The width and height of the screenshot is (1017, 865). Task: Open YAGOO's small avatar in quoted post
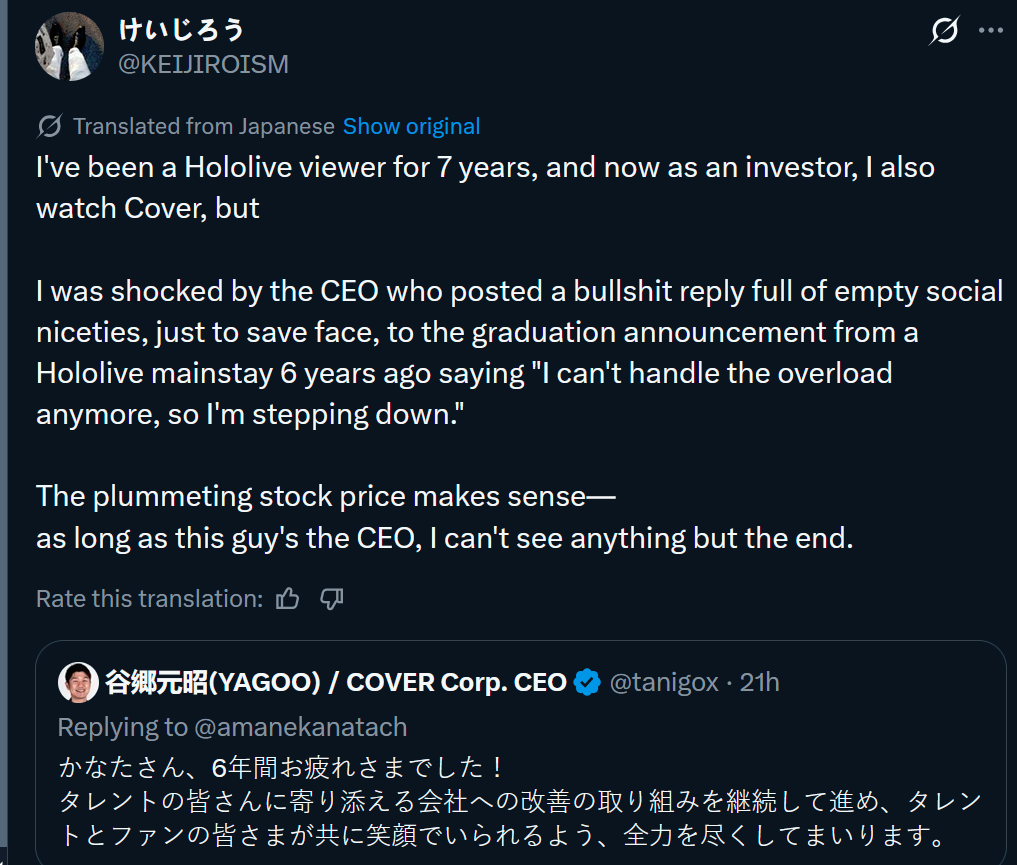pyautogui.click(x=78, y=682)
